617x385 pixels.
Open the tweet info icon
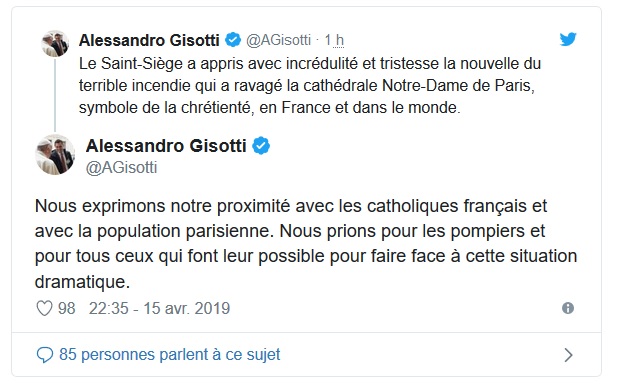click(x=567, y=308)
